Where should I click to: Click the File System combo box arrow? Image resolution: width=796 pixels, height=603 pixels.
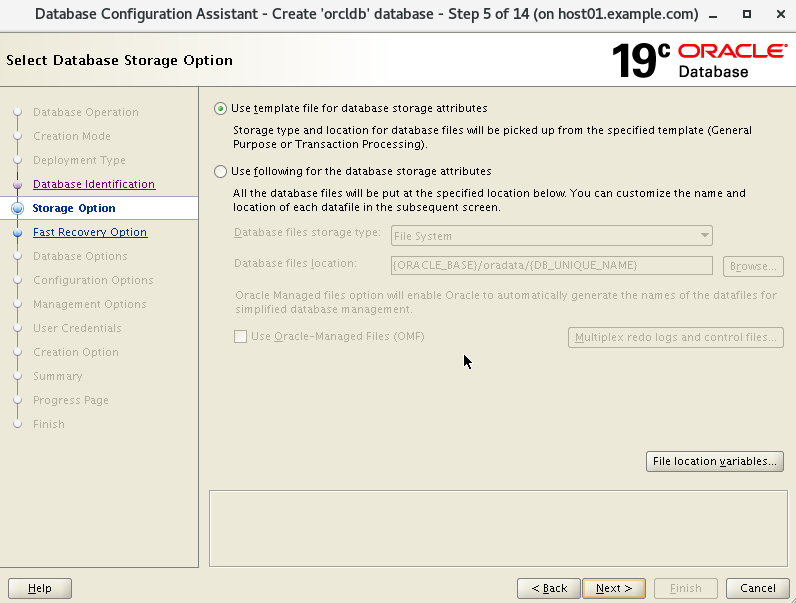[705, 236]
